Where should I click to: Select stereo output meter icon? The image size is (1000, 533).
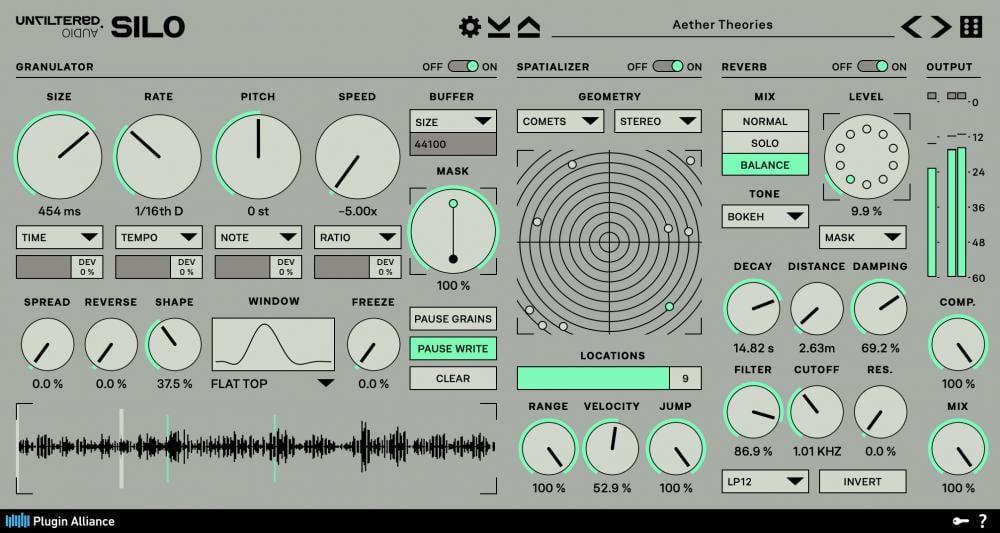click(956, 96)
